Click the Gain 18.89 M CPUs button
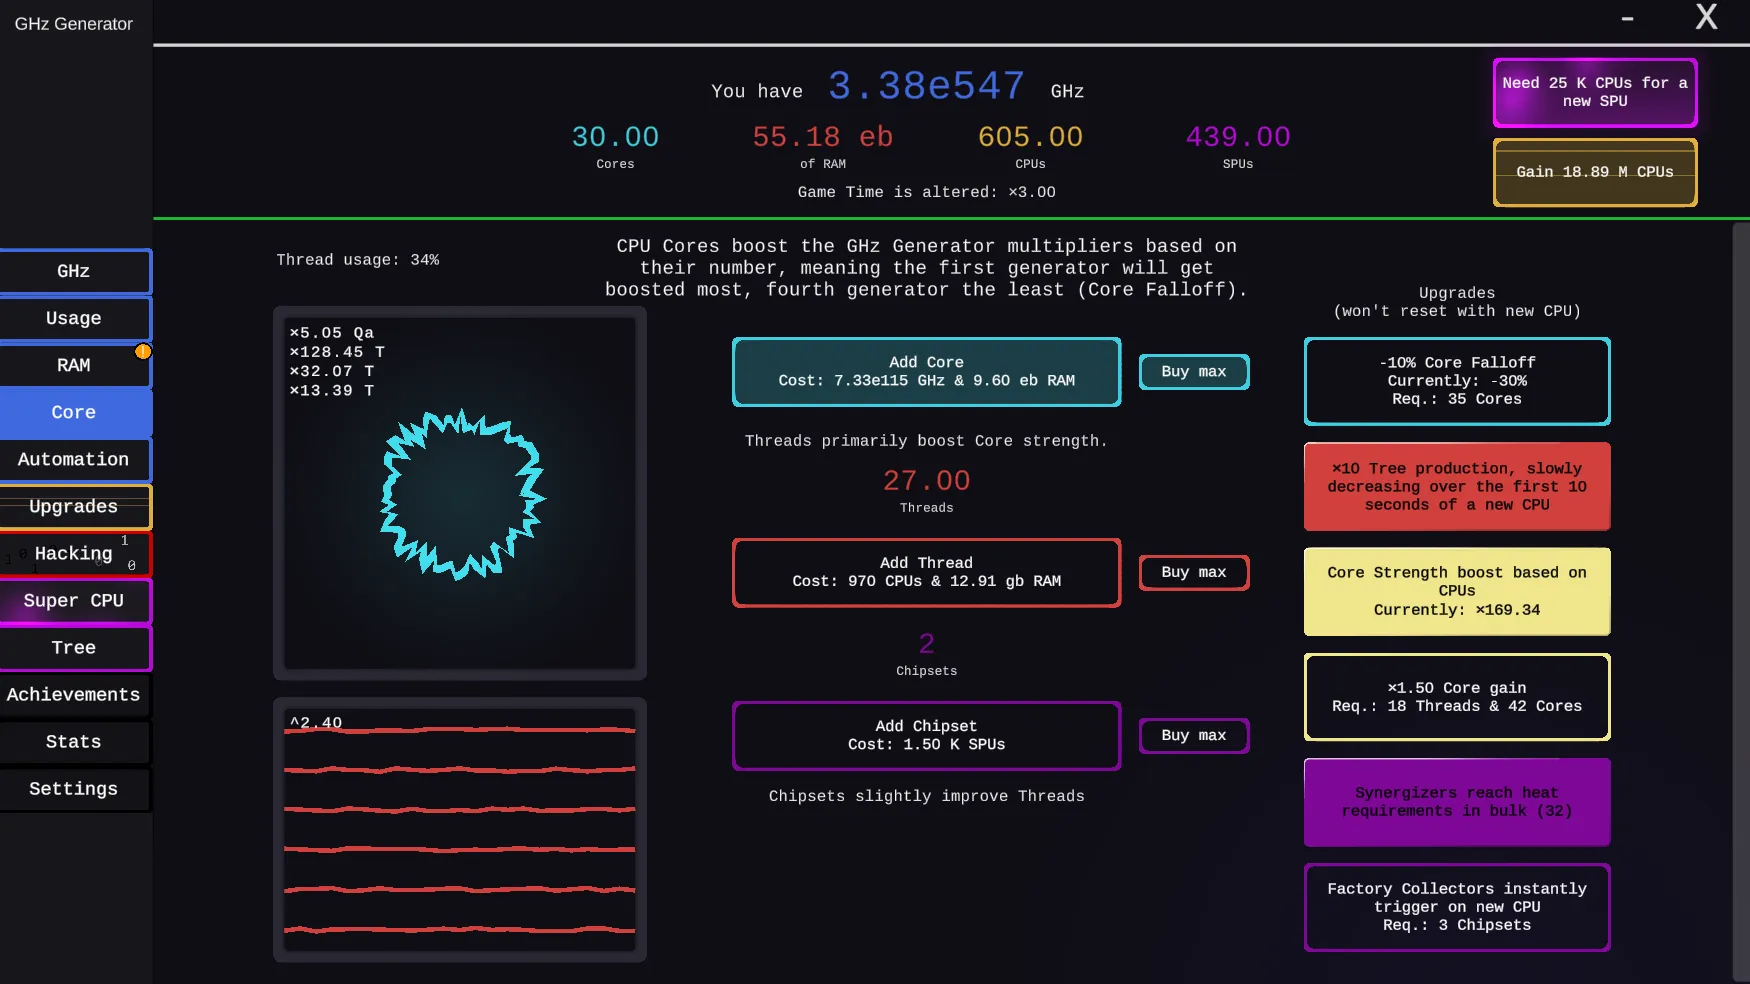Viewport: 1750px width, 984px height. point(1594,172)
